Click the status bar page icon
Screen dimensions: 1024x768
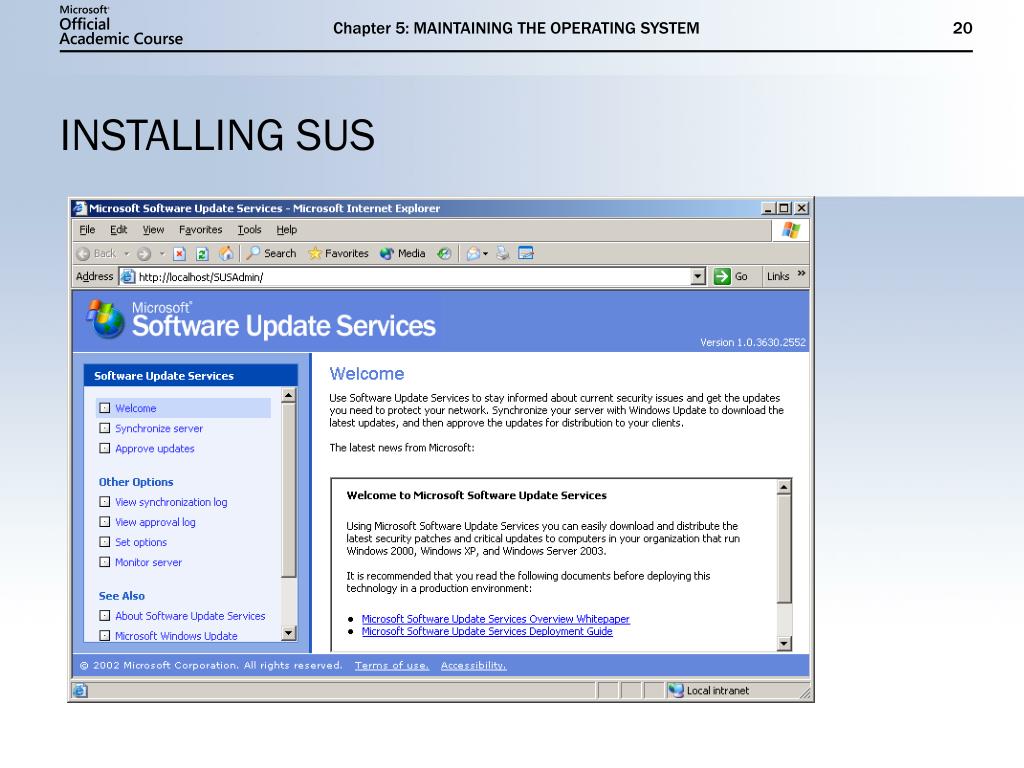click(x=80, y=690)
